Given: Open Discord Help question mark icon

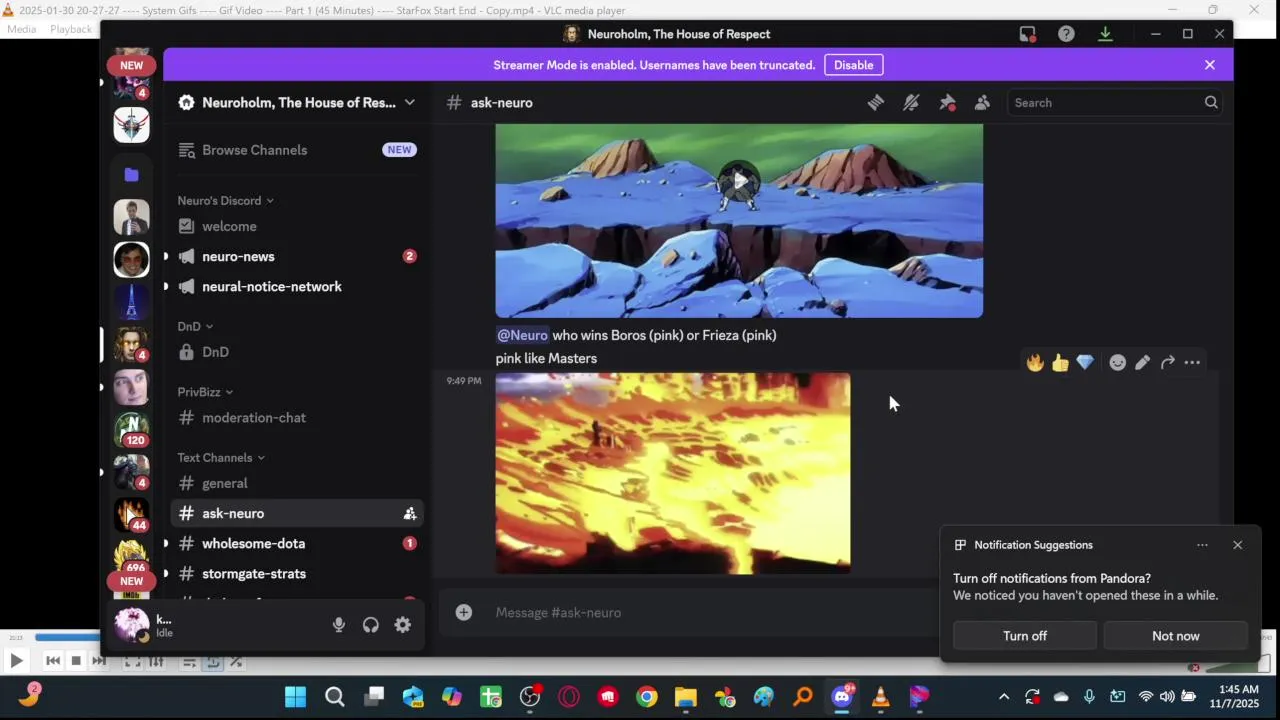Looking at the screenshot, I should click(x=1066, y=34).
